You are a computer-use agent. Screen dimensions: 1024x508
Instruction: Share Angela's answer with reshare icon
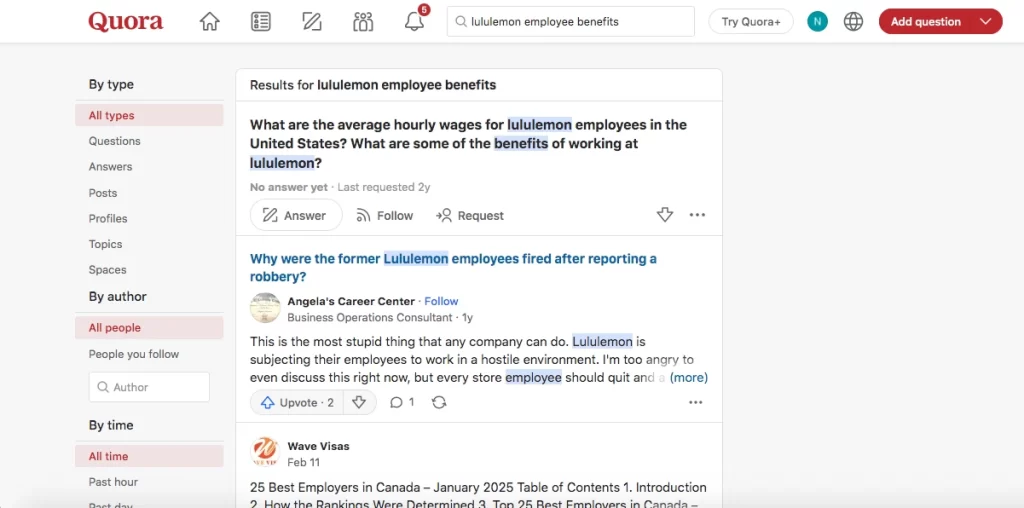(440, 402)
